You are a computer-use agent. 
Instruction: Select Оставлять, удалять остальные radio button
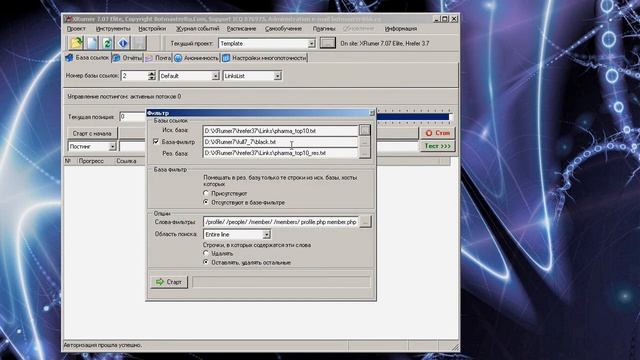(206, 262)
